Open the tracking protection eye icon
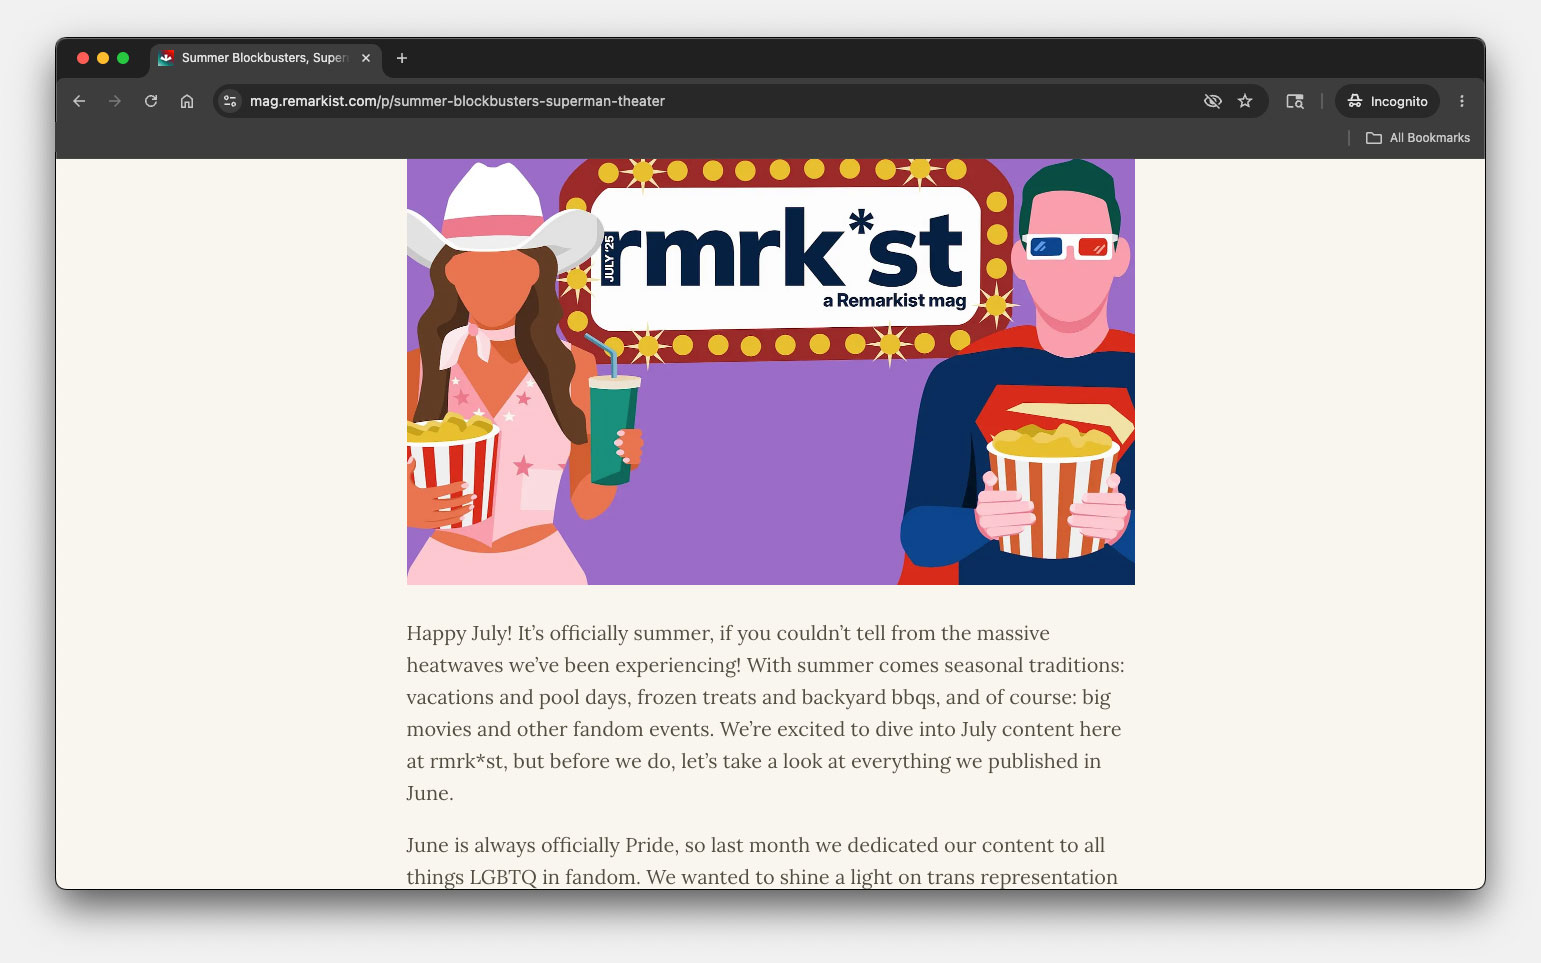1541x963 pixels. point(1213,101)
